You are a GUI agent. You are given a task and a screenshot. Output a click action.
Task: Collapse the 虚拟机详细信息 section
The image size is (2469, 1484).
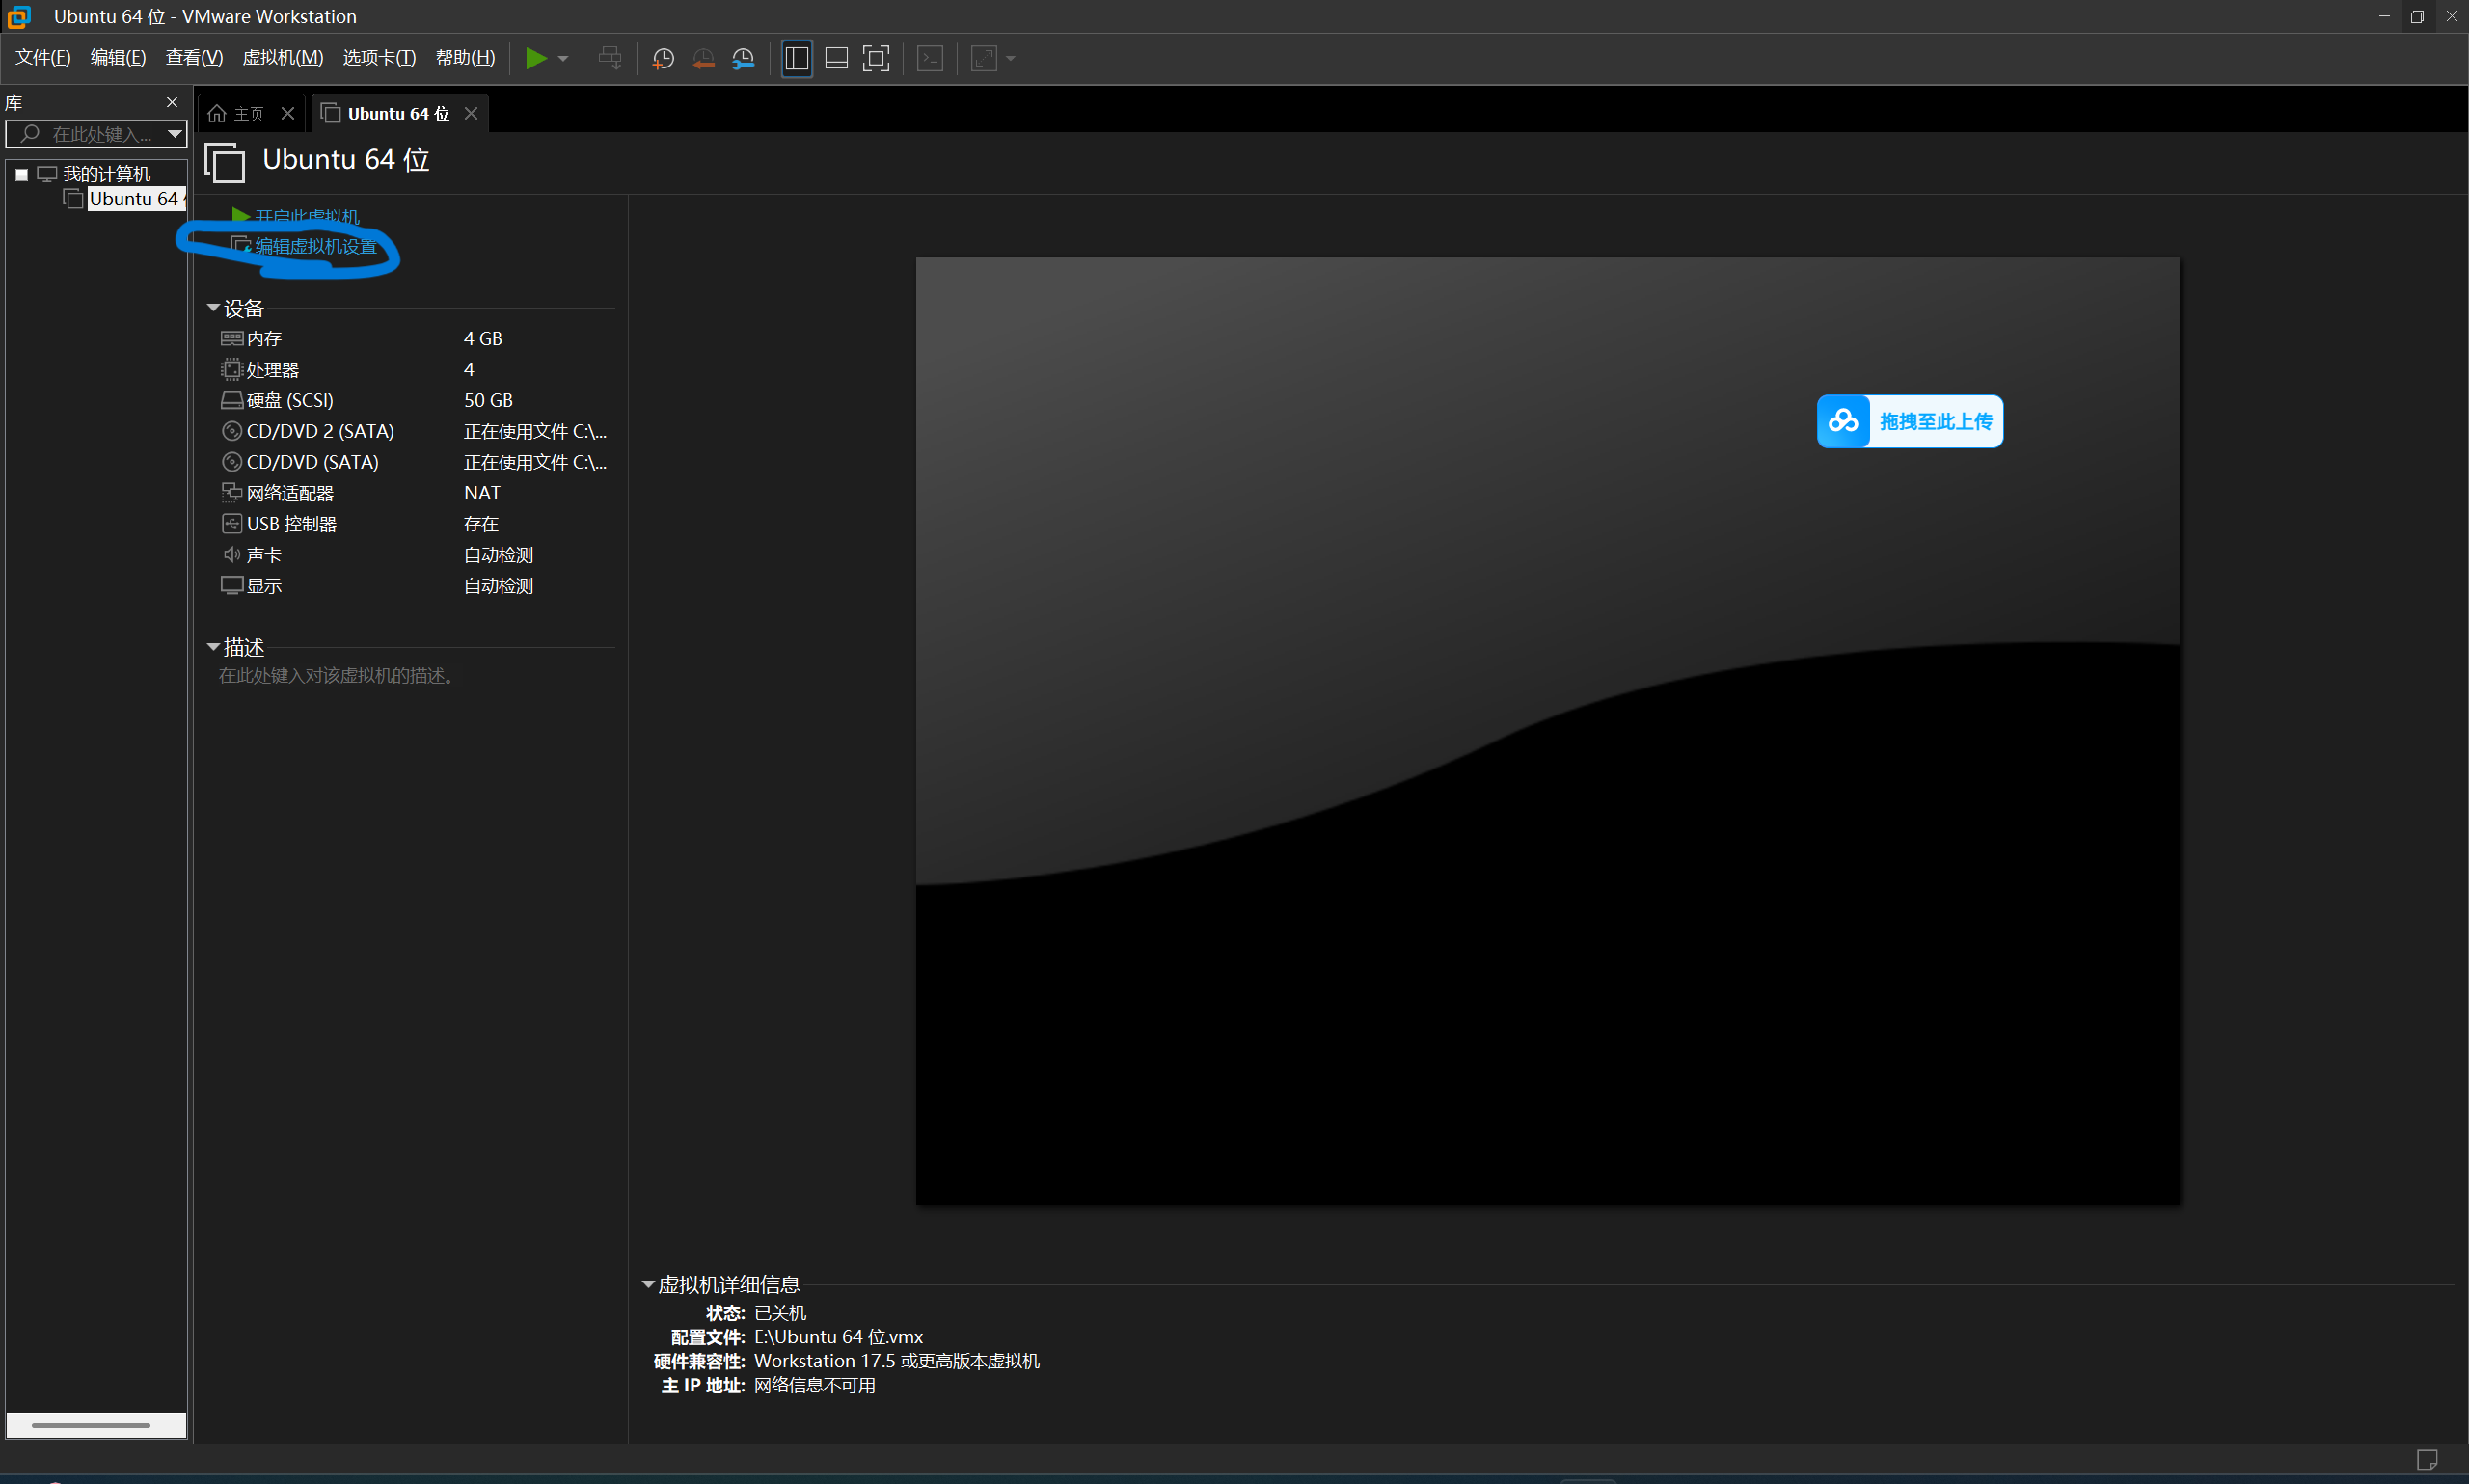(648, 1284)
